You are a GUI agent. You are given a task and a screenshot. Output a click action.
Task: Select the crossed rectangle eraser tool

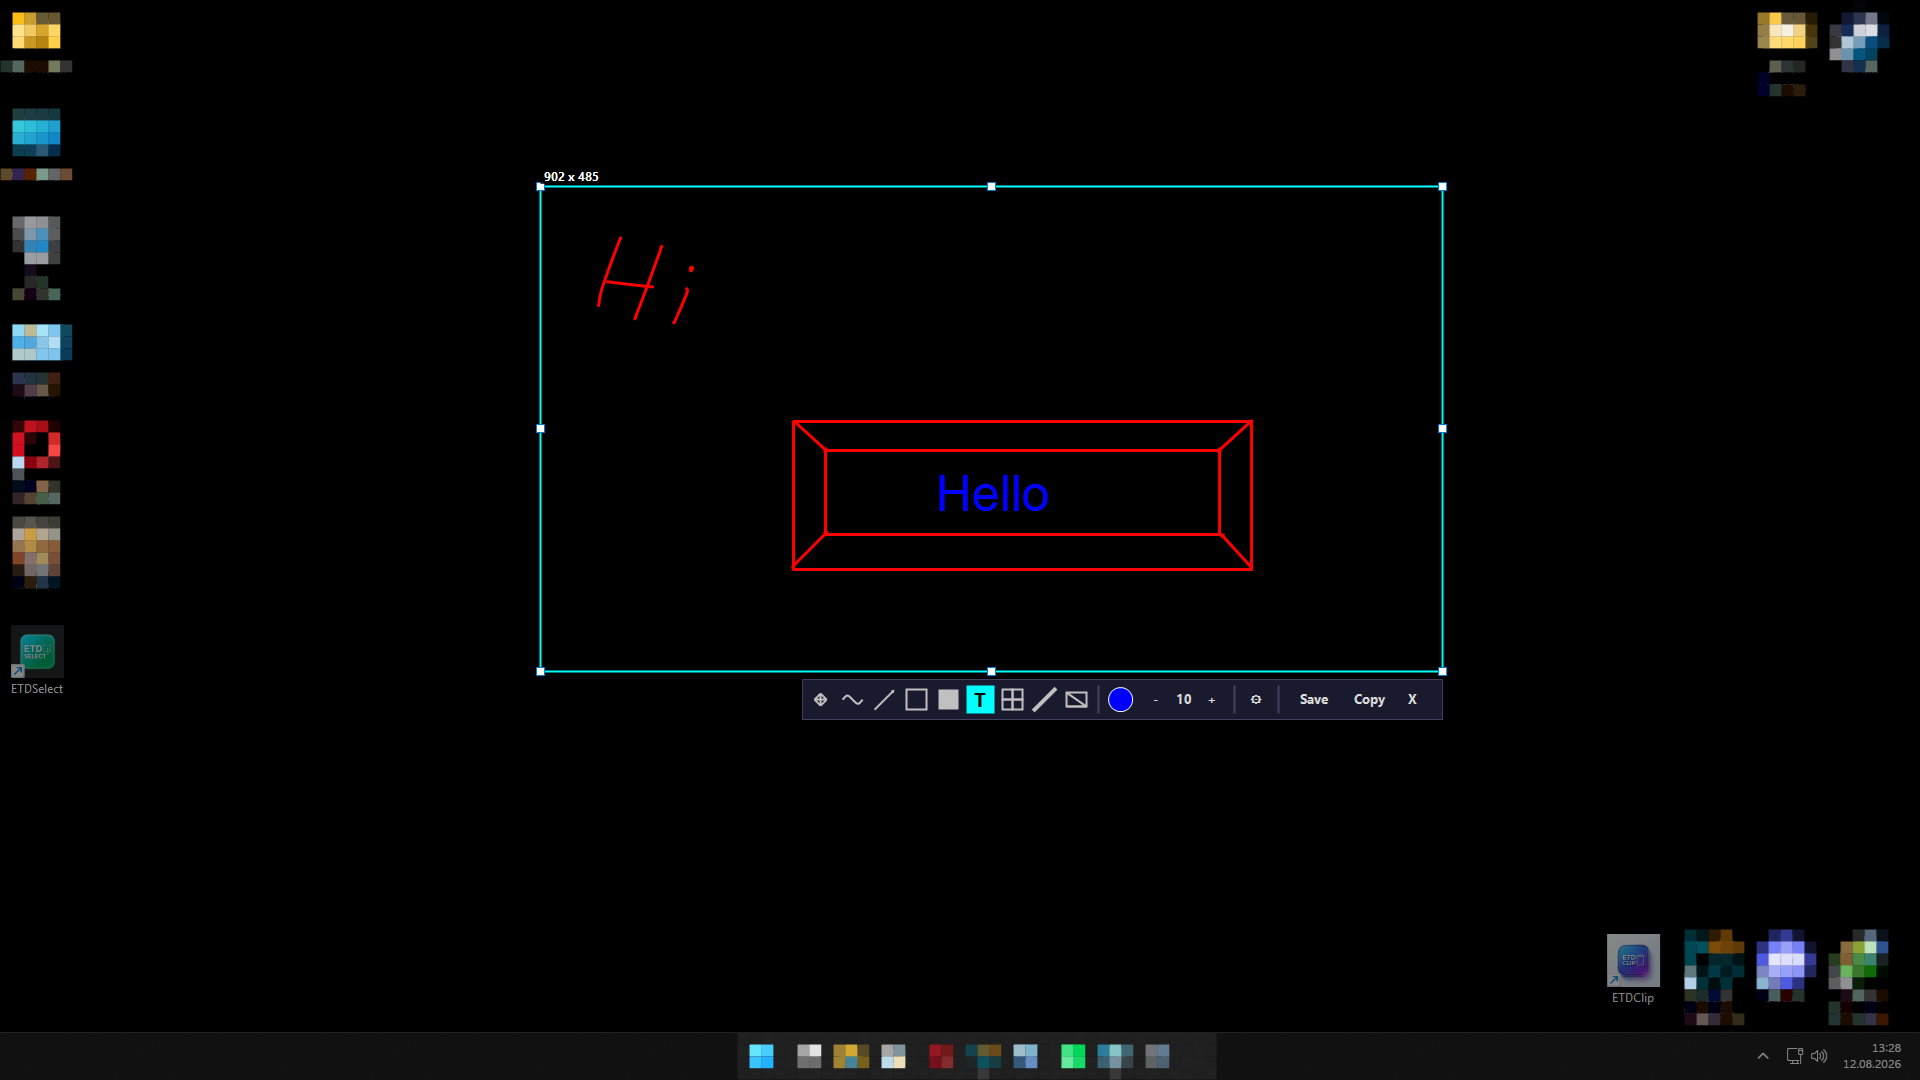[x=1076, y=700]
